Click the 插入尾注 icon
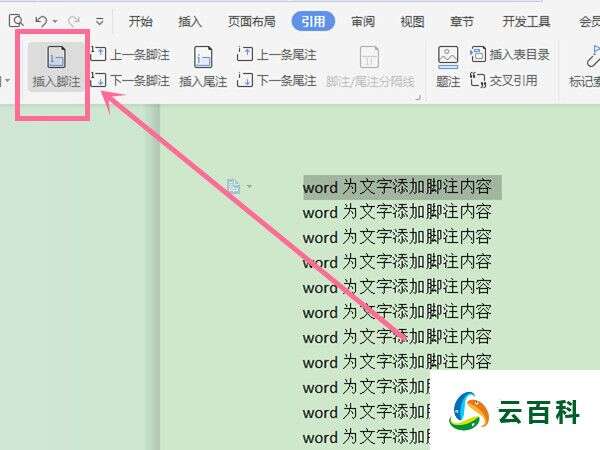The width and height of the screenshot is (600, 450). pos(203,57)
